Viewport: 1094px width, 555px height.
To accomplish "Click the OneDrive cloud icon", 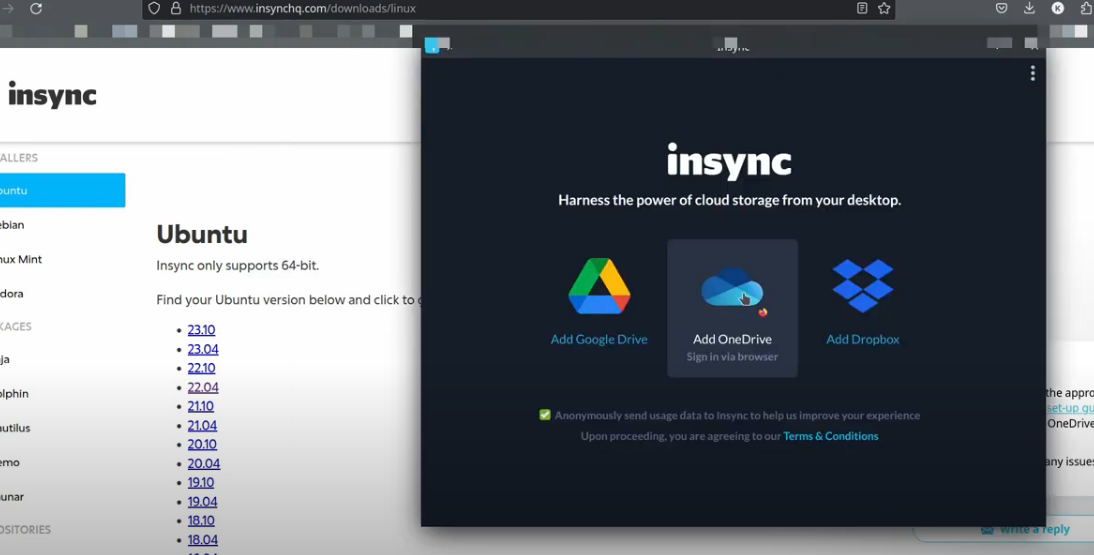I will click(x=732, y=288).
